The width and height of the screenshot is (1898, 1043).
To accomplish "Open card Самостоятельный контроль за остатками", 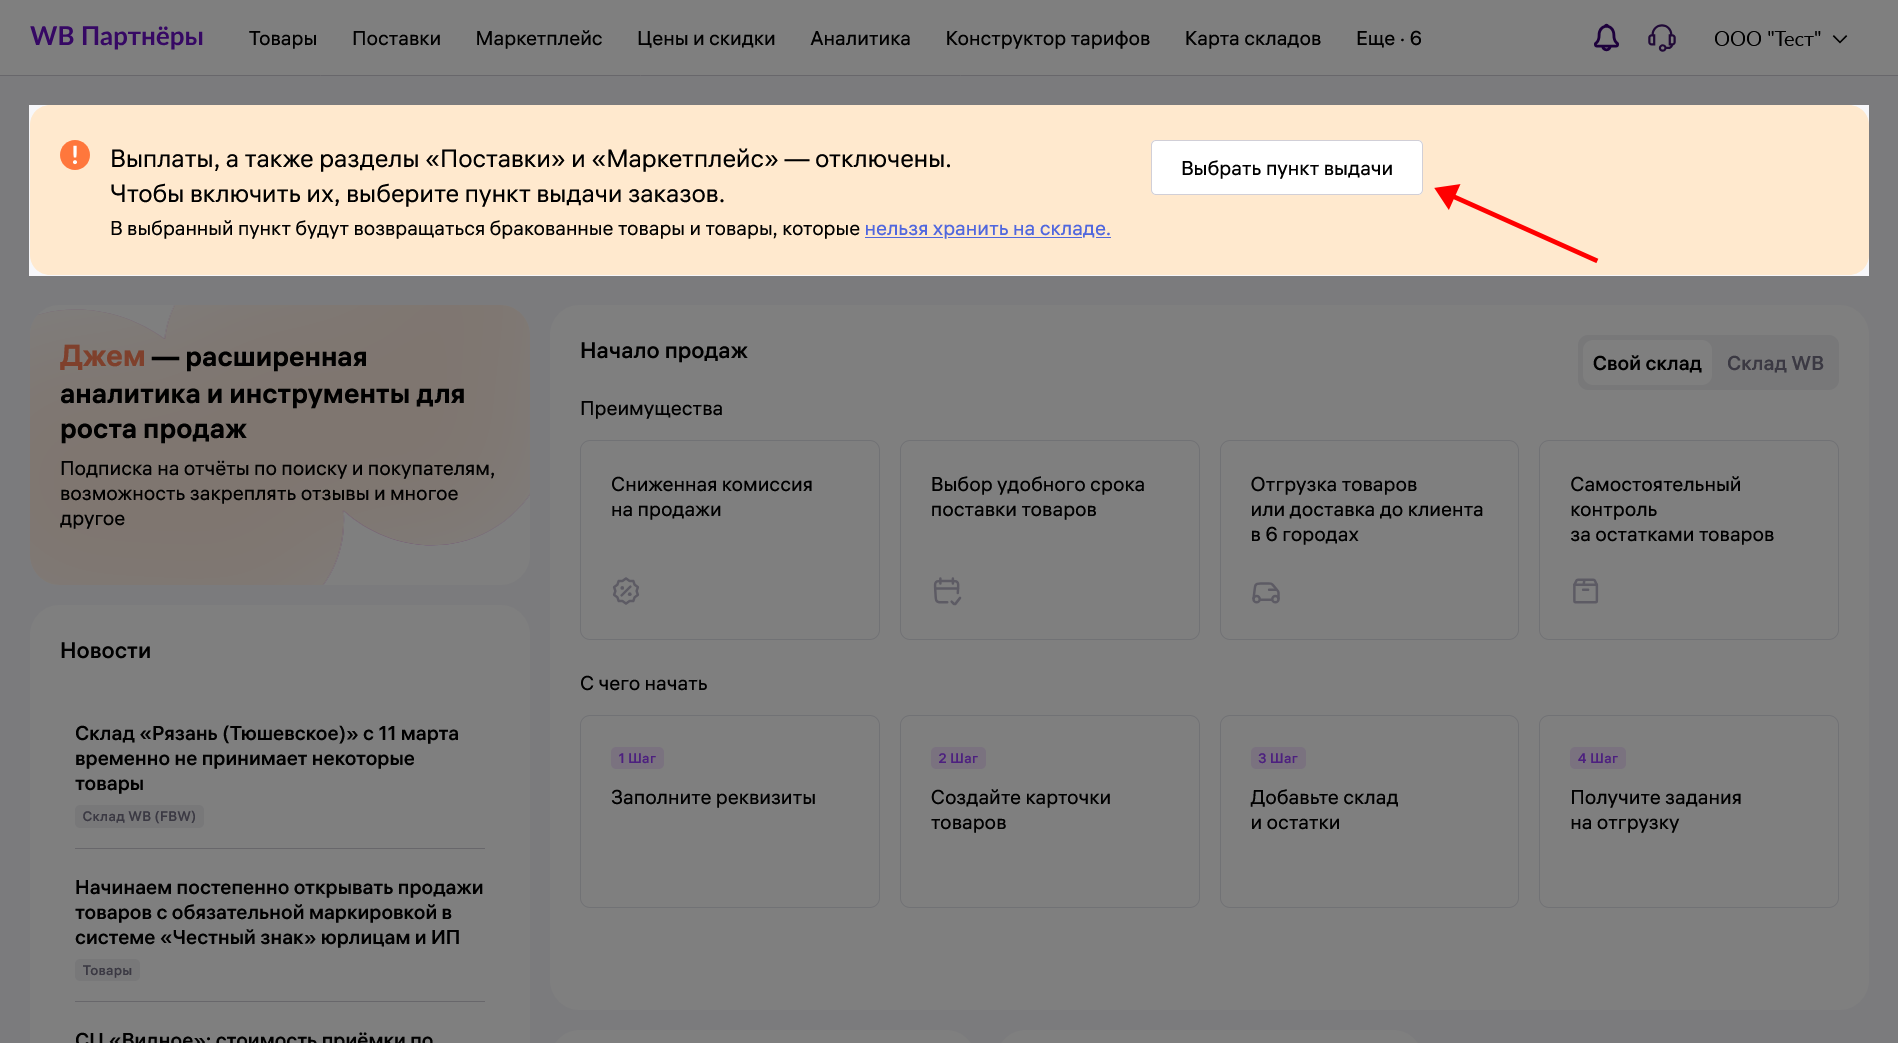I will [x=1688, y=540].
